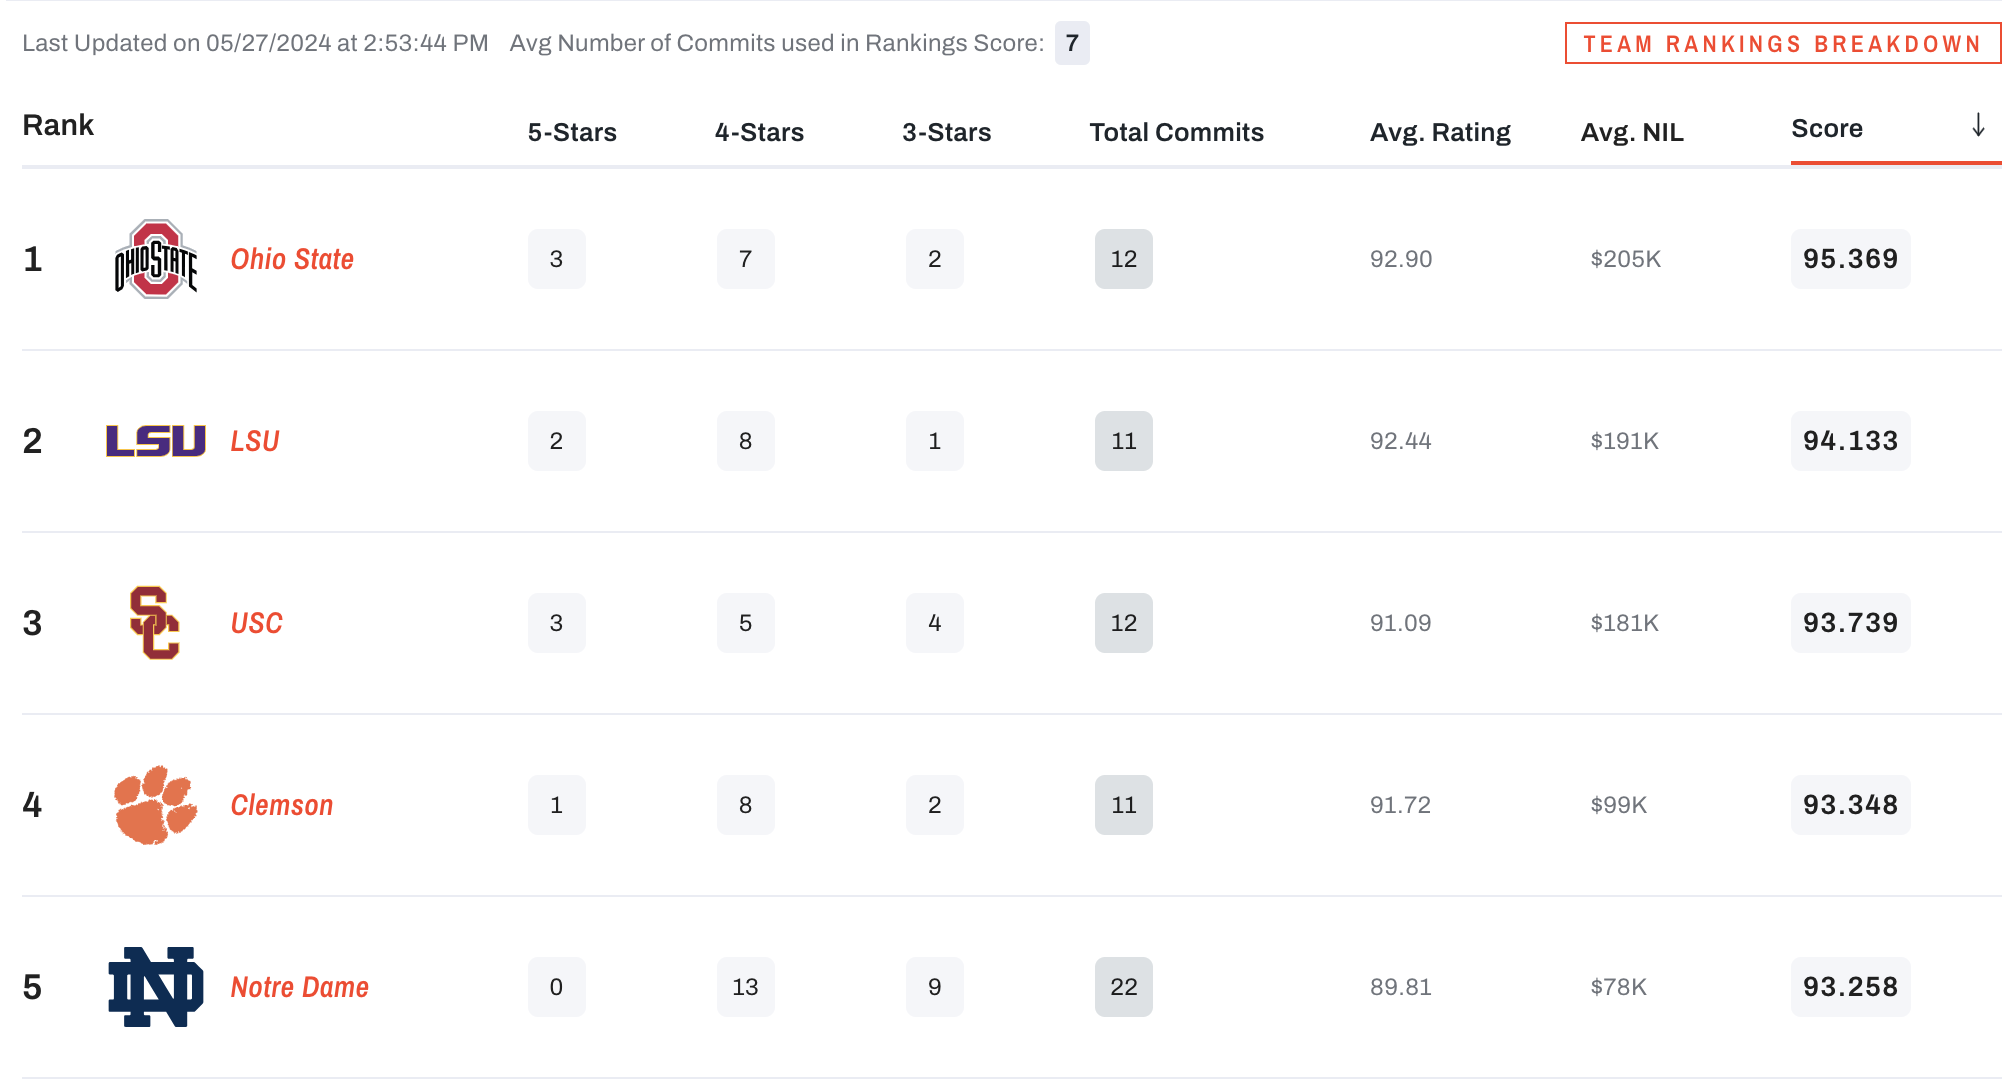Click Notre Dame's score of 93.258
This screenshot has height=1084, width=2008.
tap(1850, 987)
